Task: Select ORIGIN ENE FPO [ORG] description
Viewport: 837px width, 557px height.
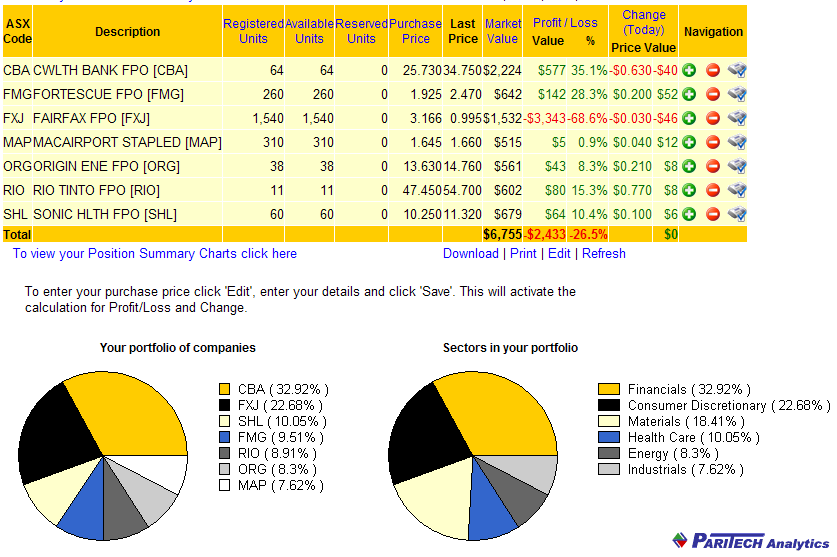Action: pyautogui.click(x=106, y=166)
